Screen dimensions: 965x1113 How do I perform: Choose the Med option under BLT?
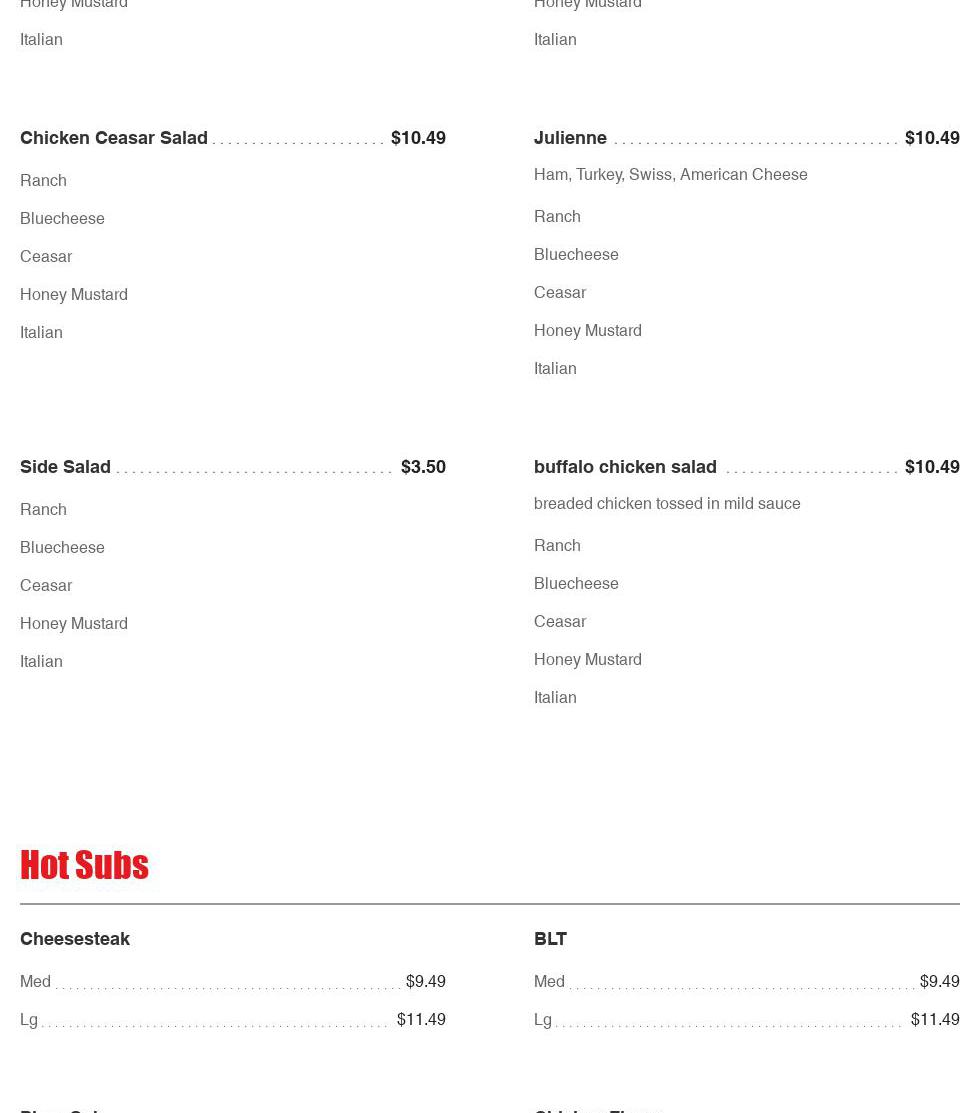(747, 982)
